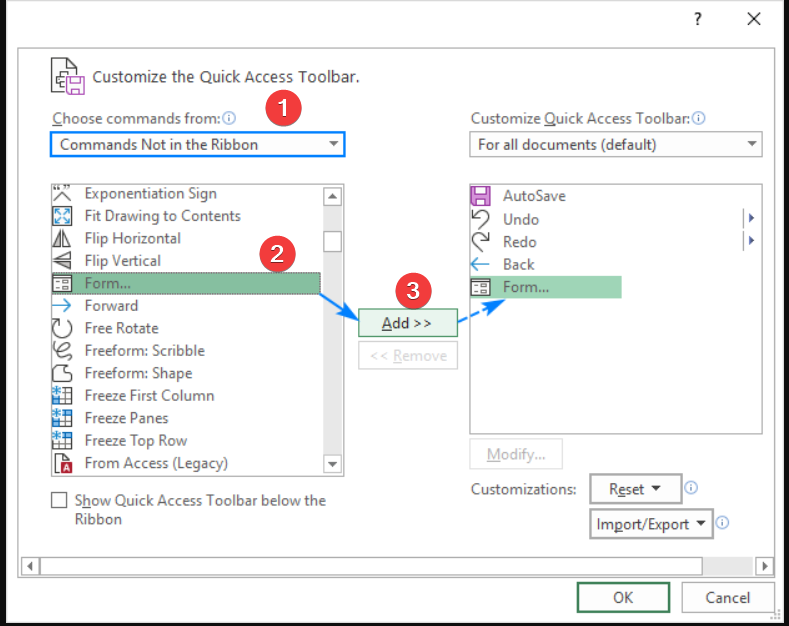Viewport: 789px width, 626px height.
Task: Toggle Show Quick Access Toolbar below the Ribbon
Action: point(59,500)
